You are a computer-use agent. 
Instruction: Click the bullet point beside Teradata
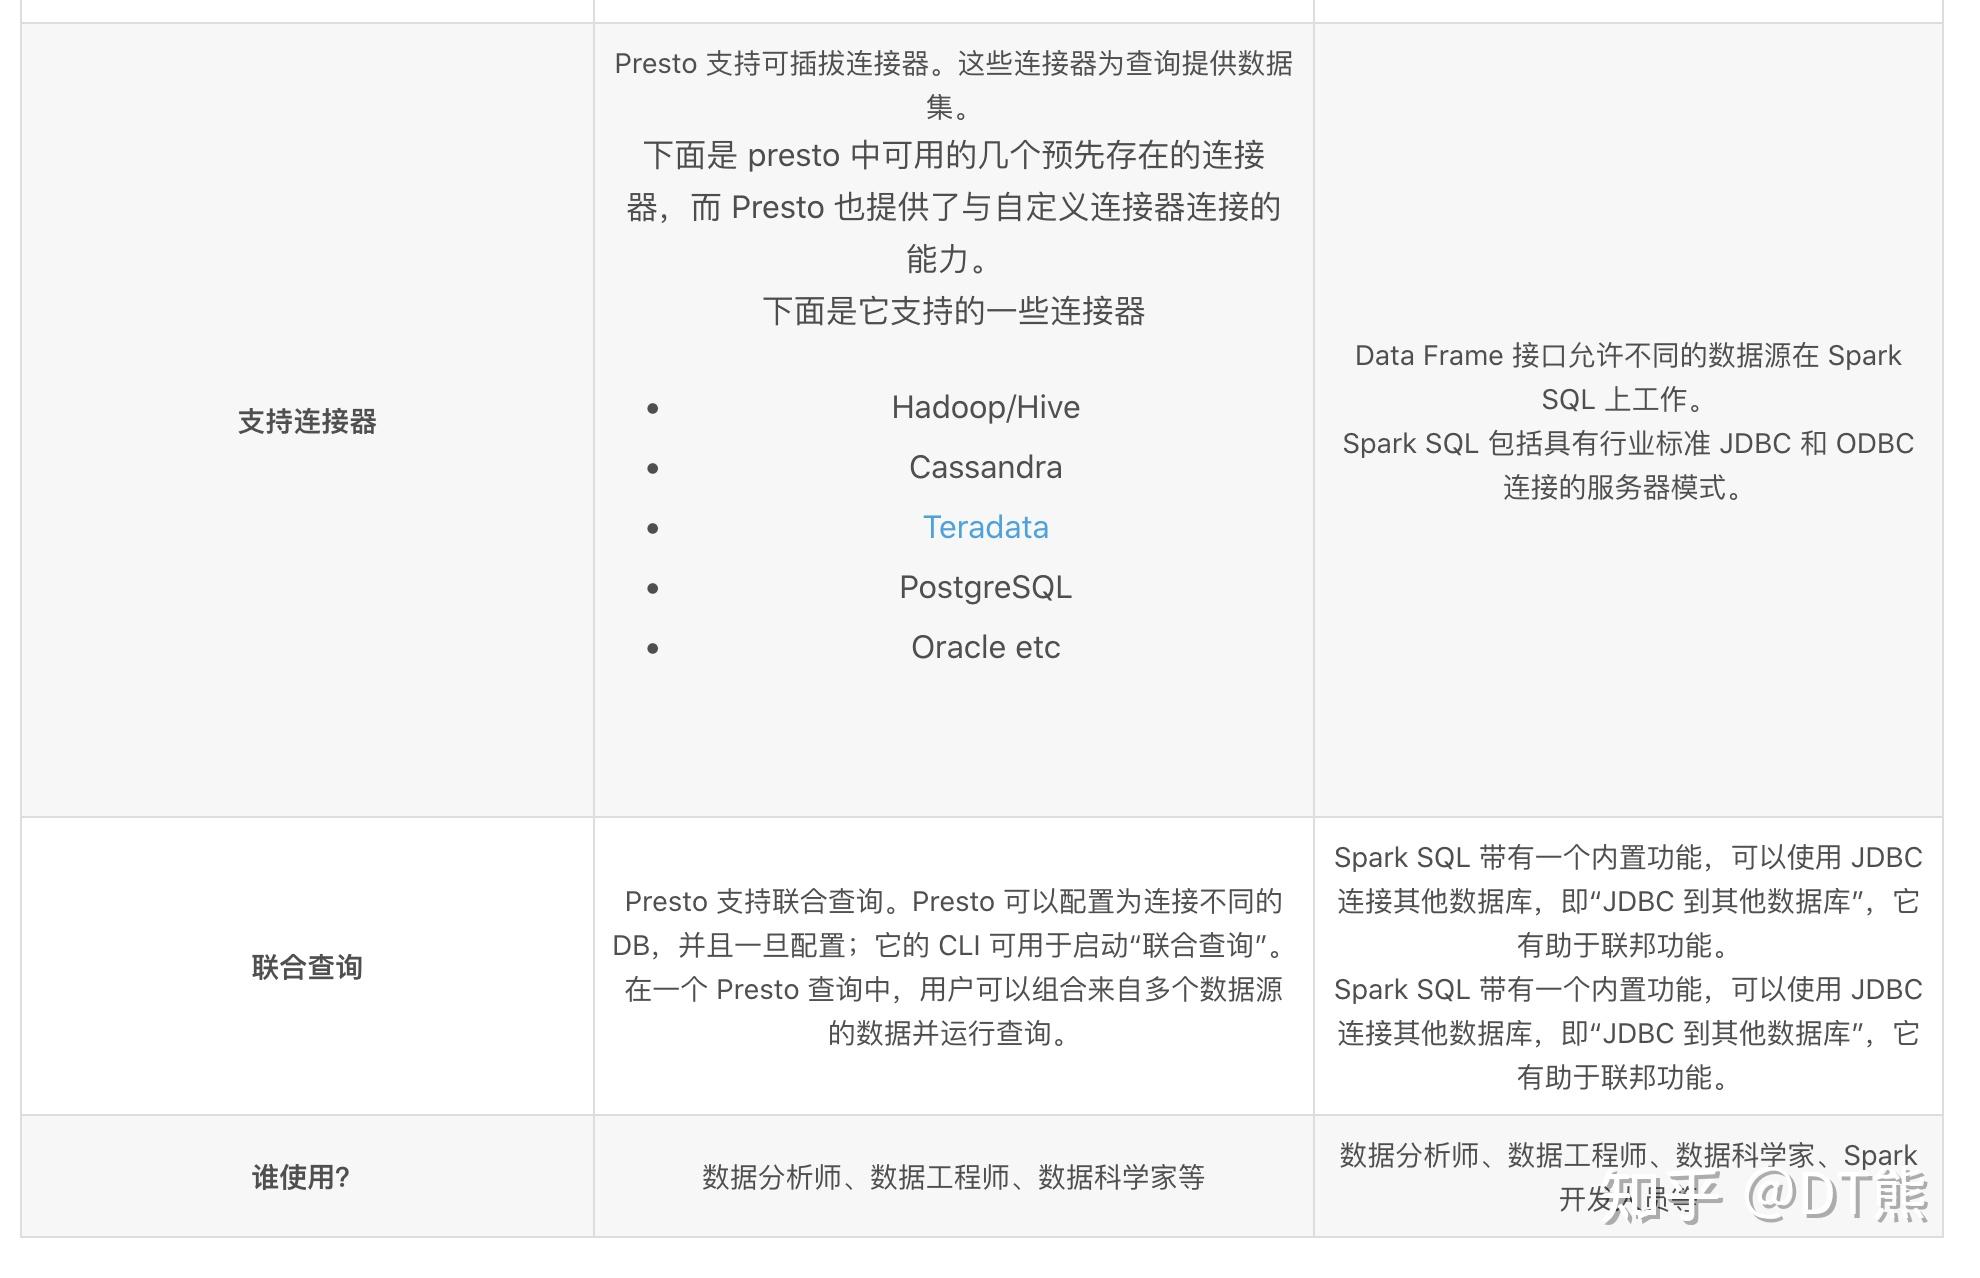point(653,529)
